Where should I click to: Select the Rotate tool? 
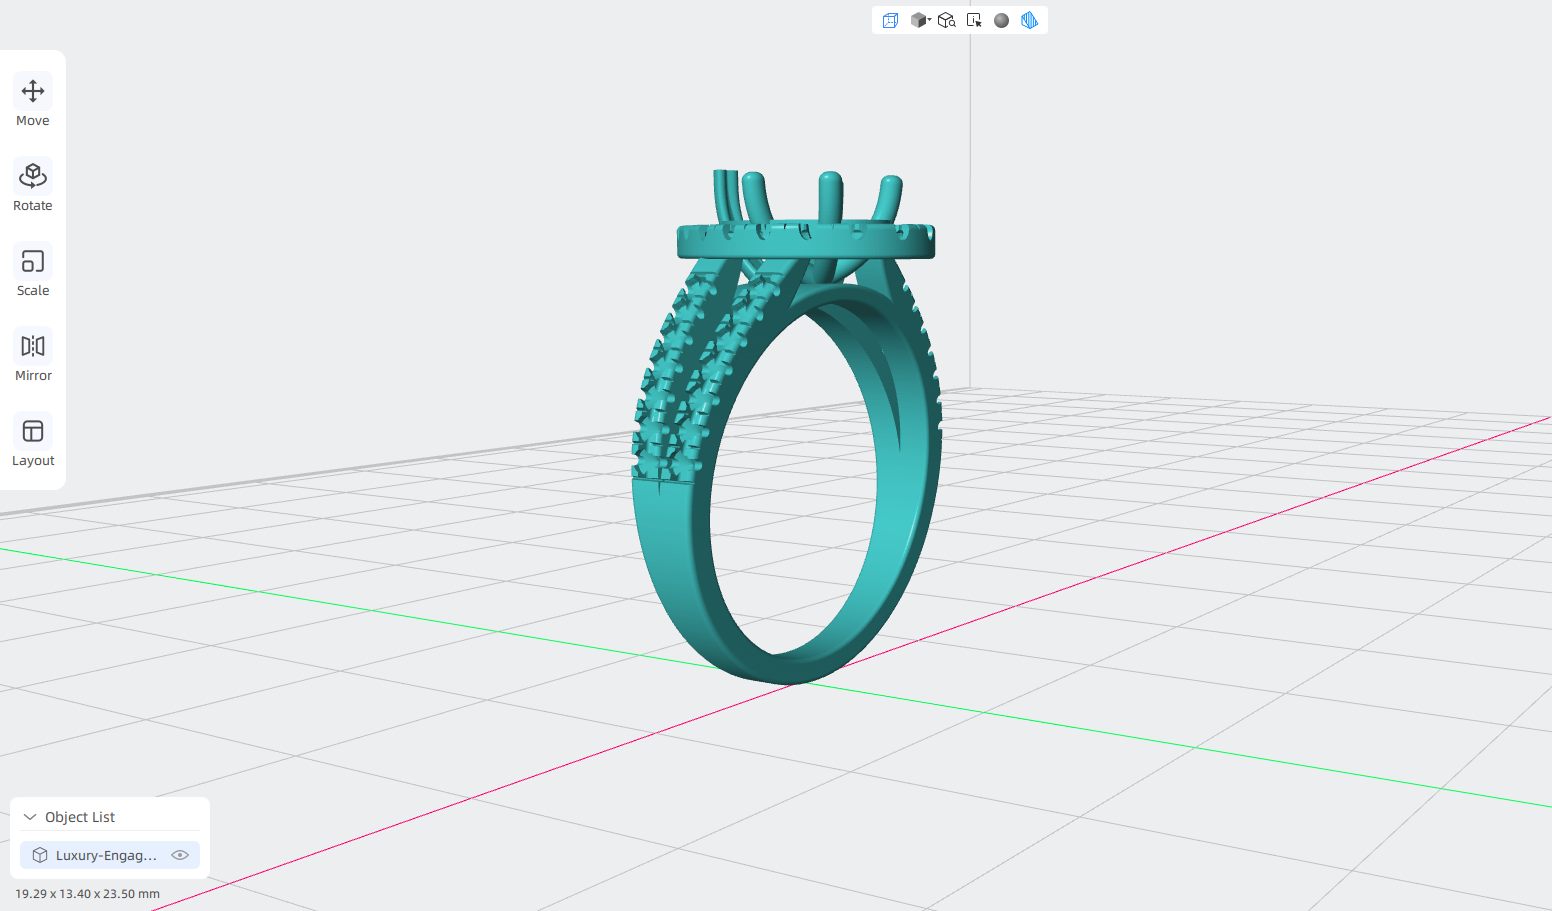(x=33, y=186)
